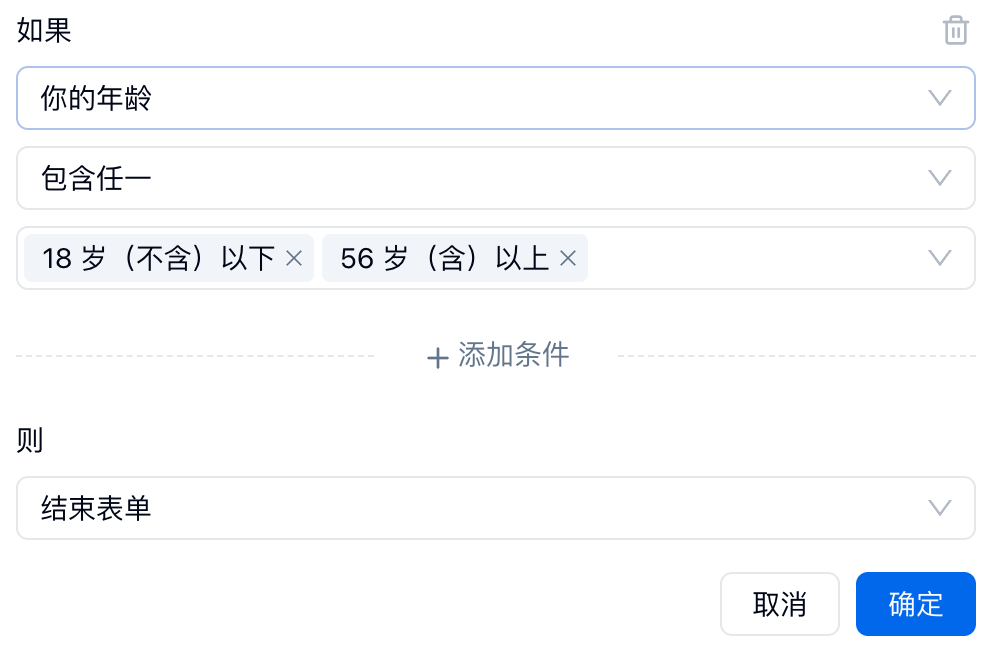Click the 如果 section label
The image size is (1002, 658).
[x=44, y=30]
